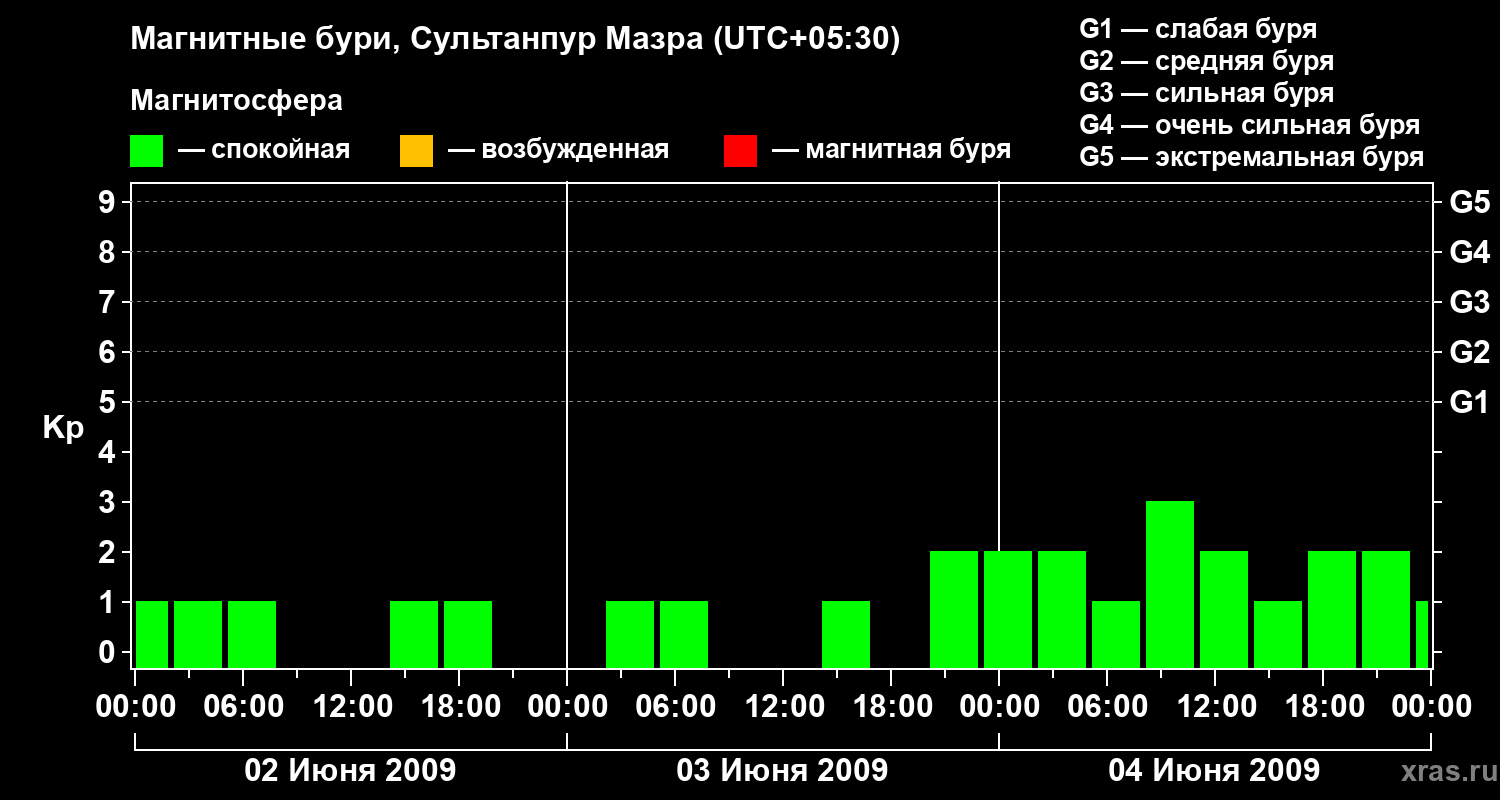Click the '06:00' time label above 02 Июня

tap(243, 706)
